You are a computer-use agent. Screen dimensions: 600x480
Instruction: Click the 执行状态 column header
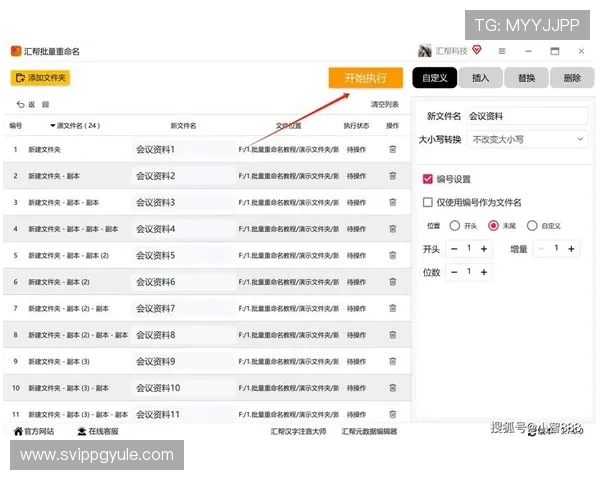click(x=356, y=126)
